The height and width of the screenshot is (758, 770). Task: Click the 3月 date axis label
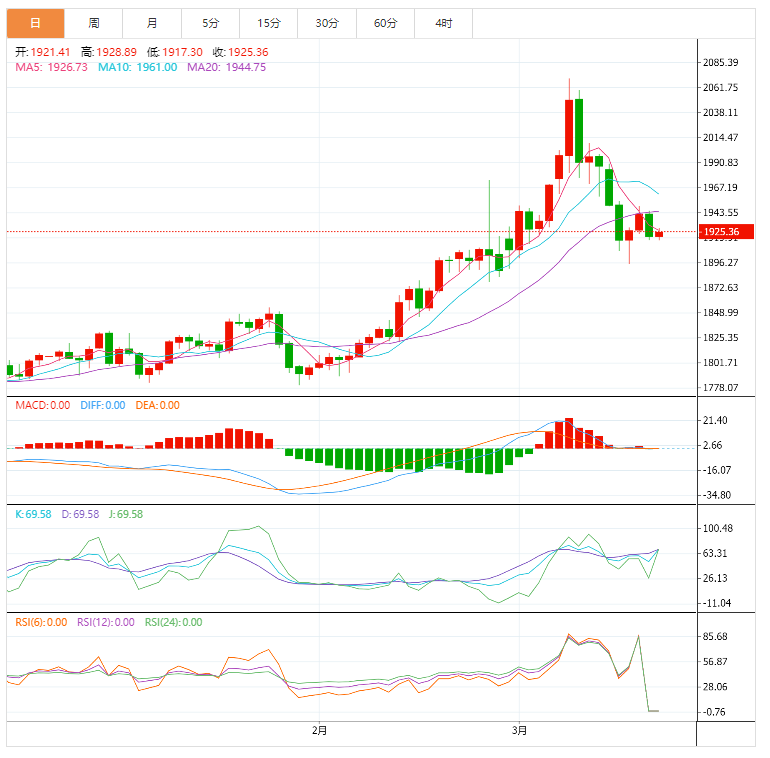tap(519, 731)
